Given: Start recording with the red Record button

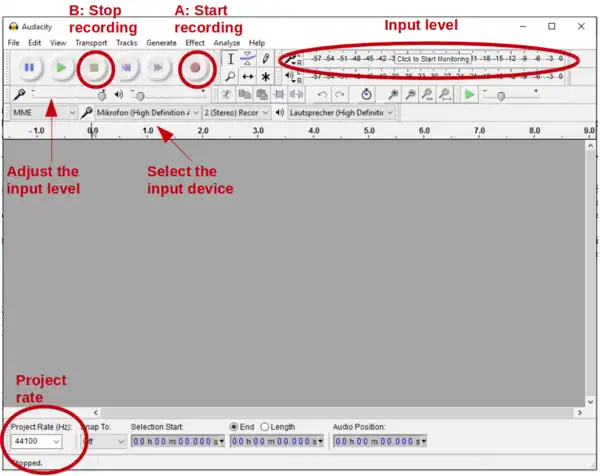Looking at the screenshot, I should pos(195,68).
